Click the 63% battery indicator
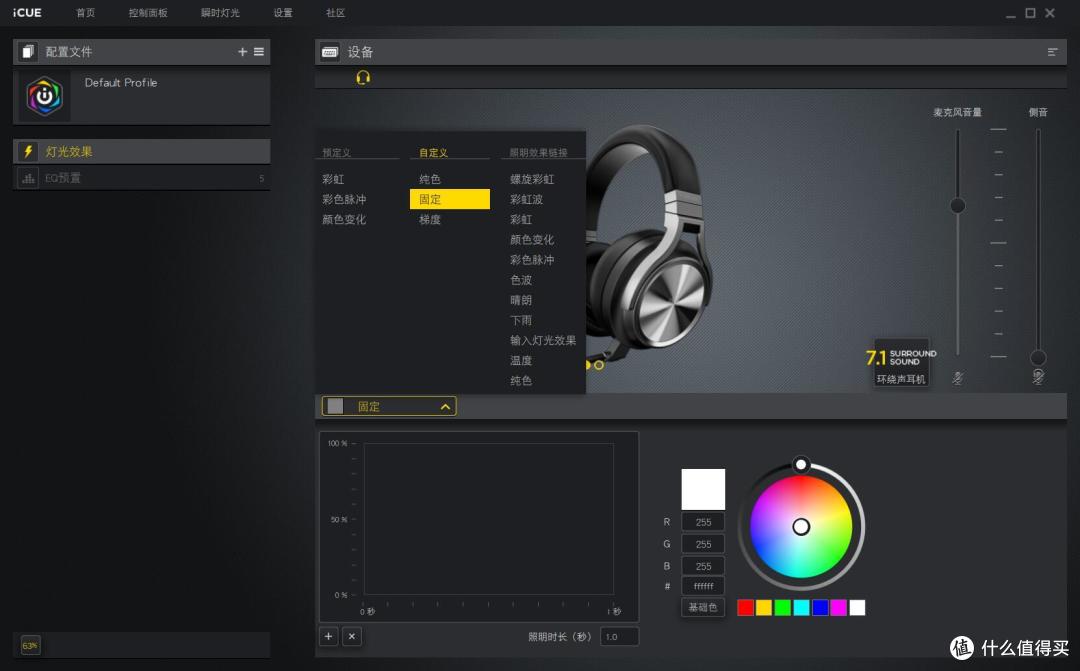 tap(30, 646)
